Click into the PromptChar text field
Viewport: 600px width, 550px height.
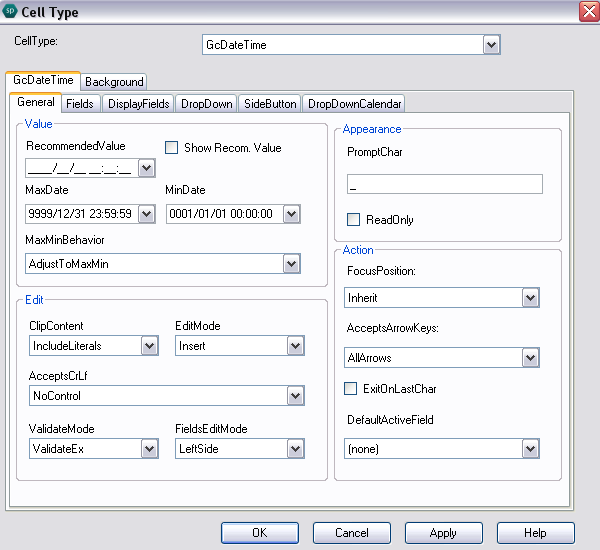[445, 184]
